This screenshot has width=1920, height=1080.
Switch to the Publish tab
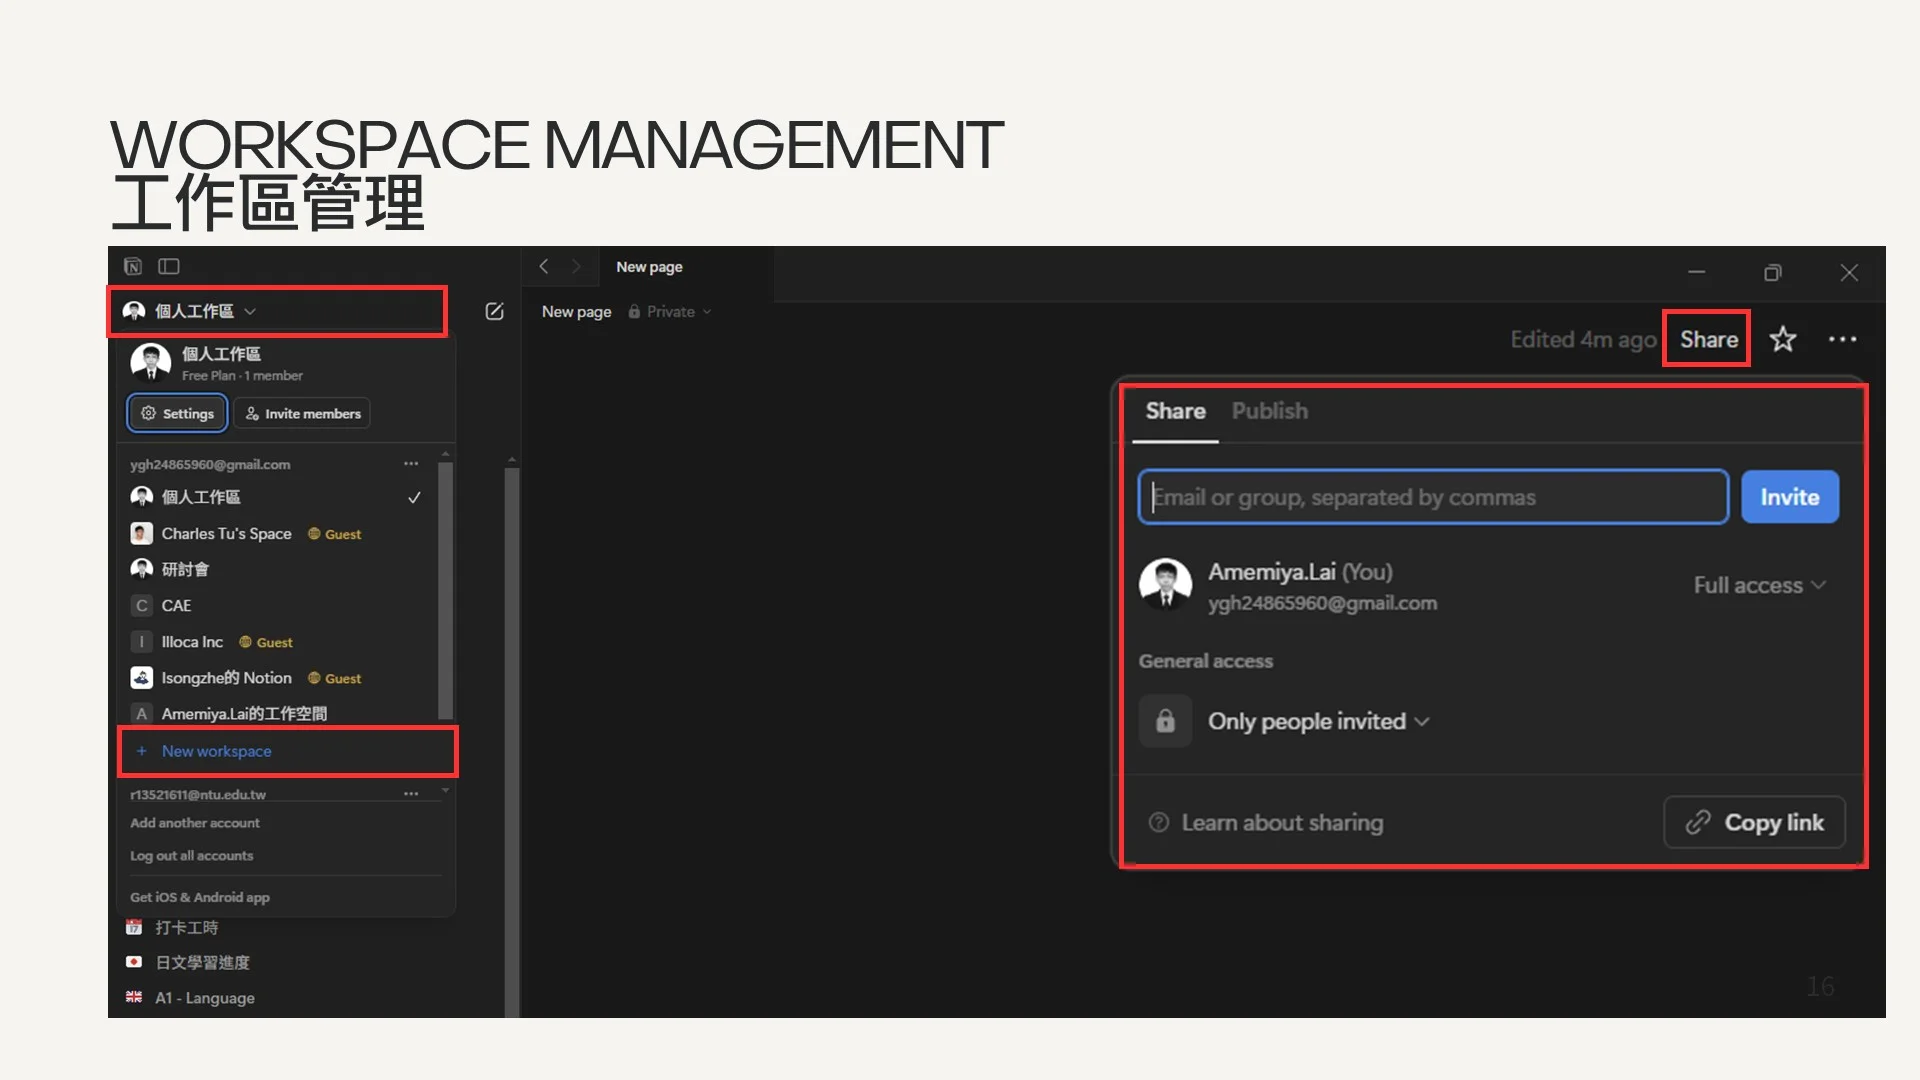pos(1269,411)
